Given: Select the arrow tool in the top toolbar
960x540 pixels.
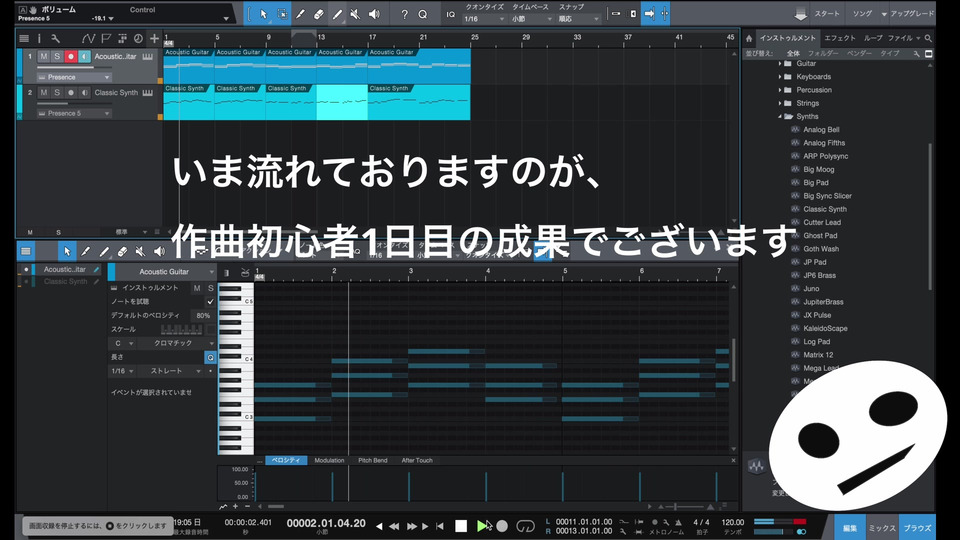Looking at the screenshot, I should click(x=263, y=14).
